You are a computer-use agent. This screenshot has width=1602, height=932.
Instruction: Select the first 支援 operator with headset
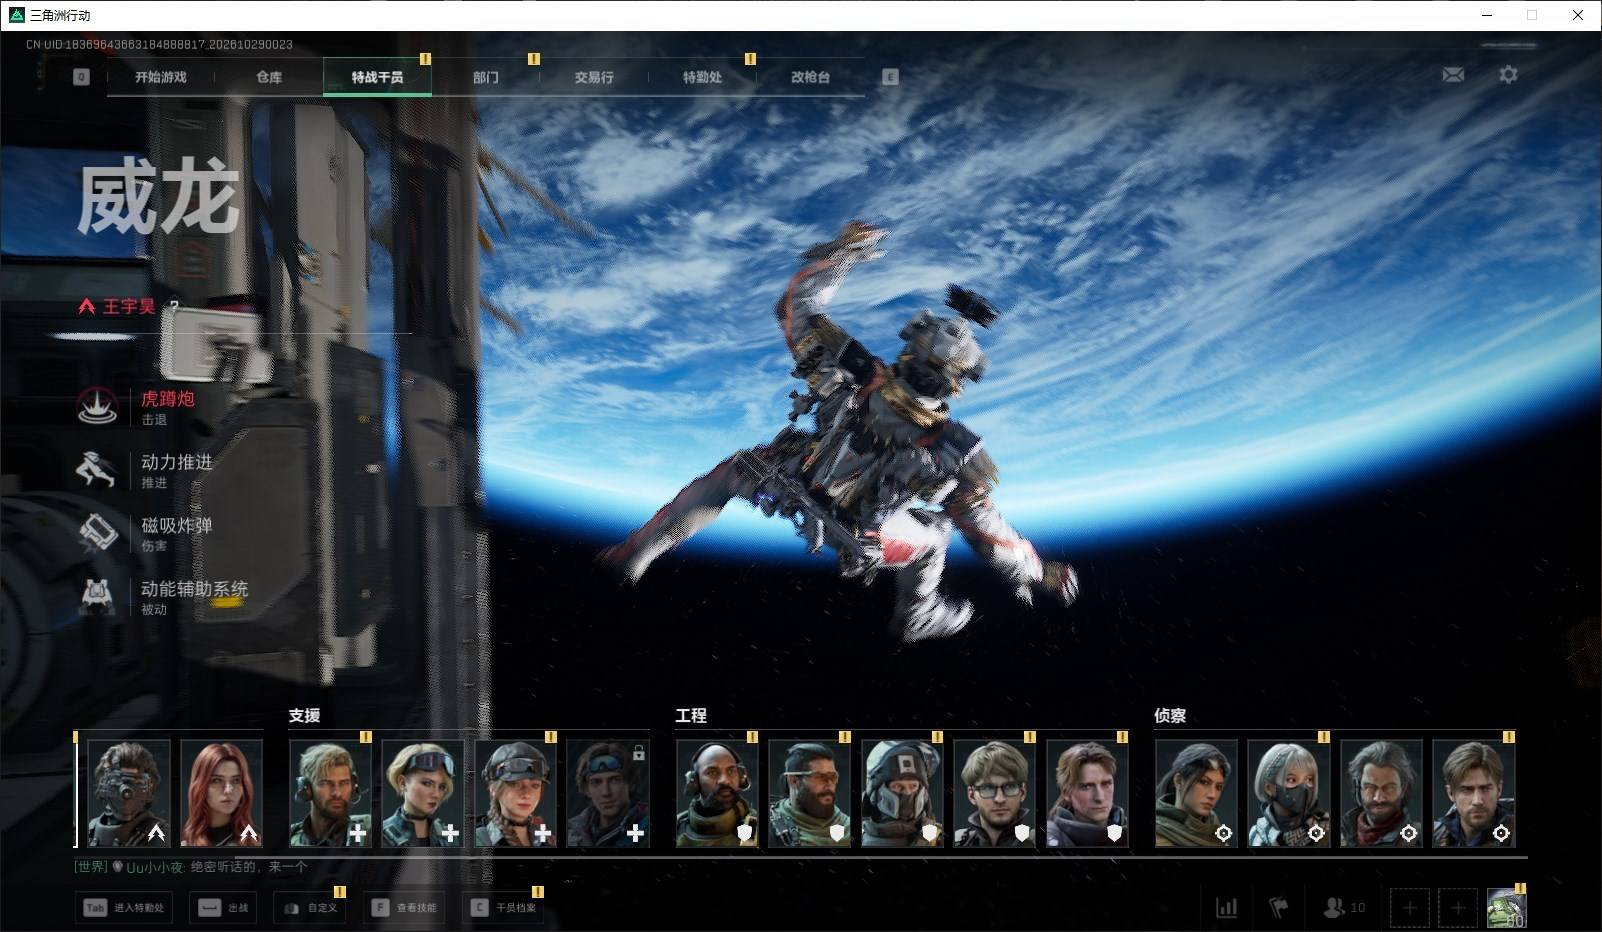tap(331, 794)
